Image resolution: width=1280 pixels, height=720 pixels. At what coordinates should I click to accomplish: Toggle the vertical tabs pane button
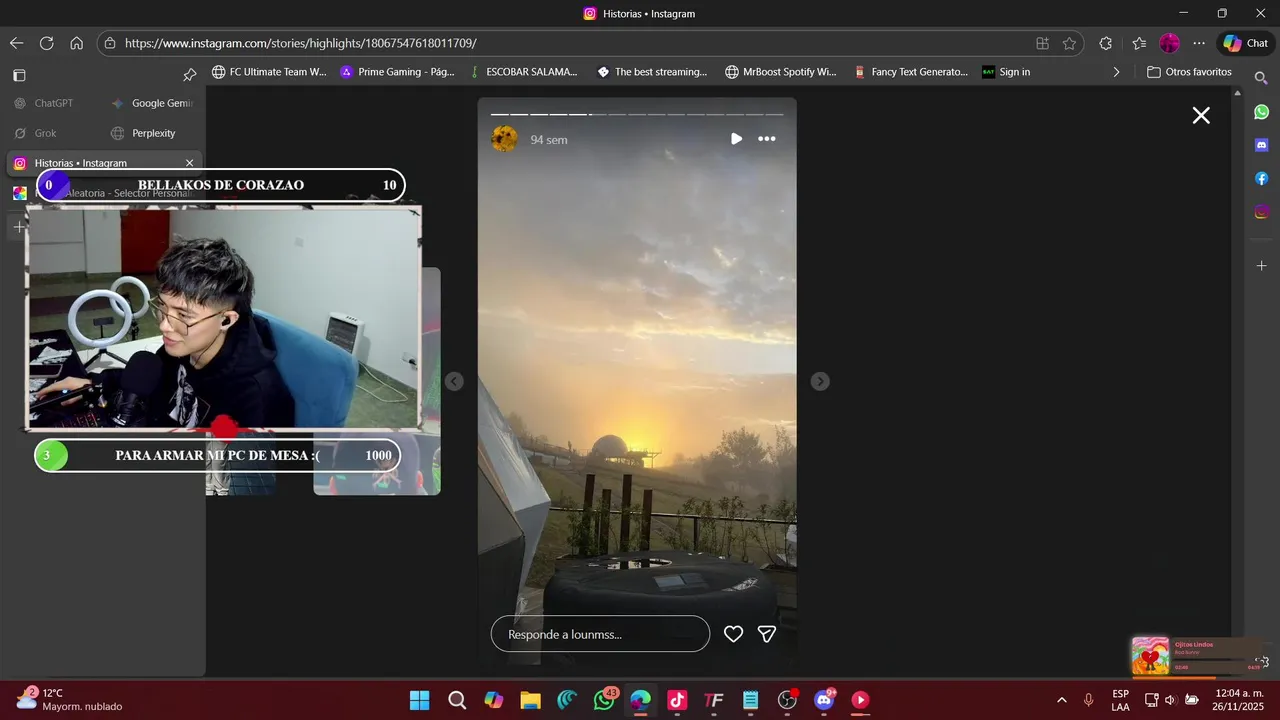pyautogui.click(x=19, y=75)
